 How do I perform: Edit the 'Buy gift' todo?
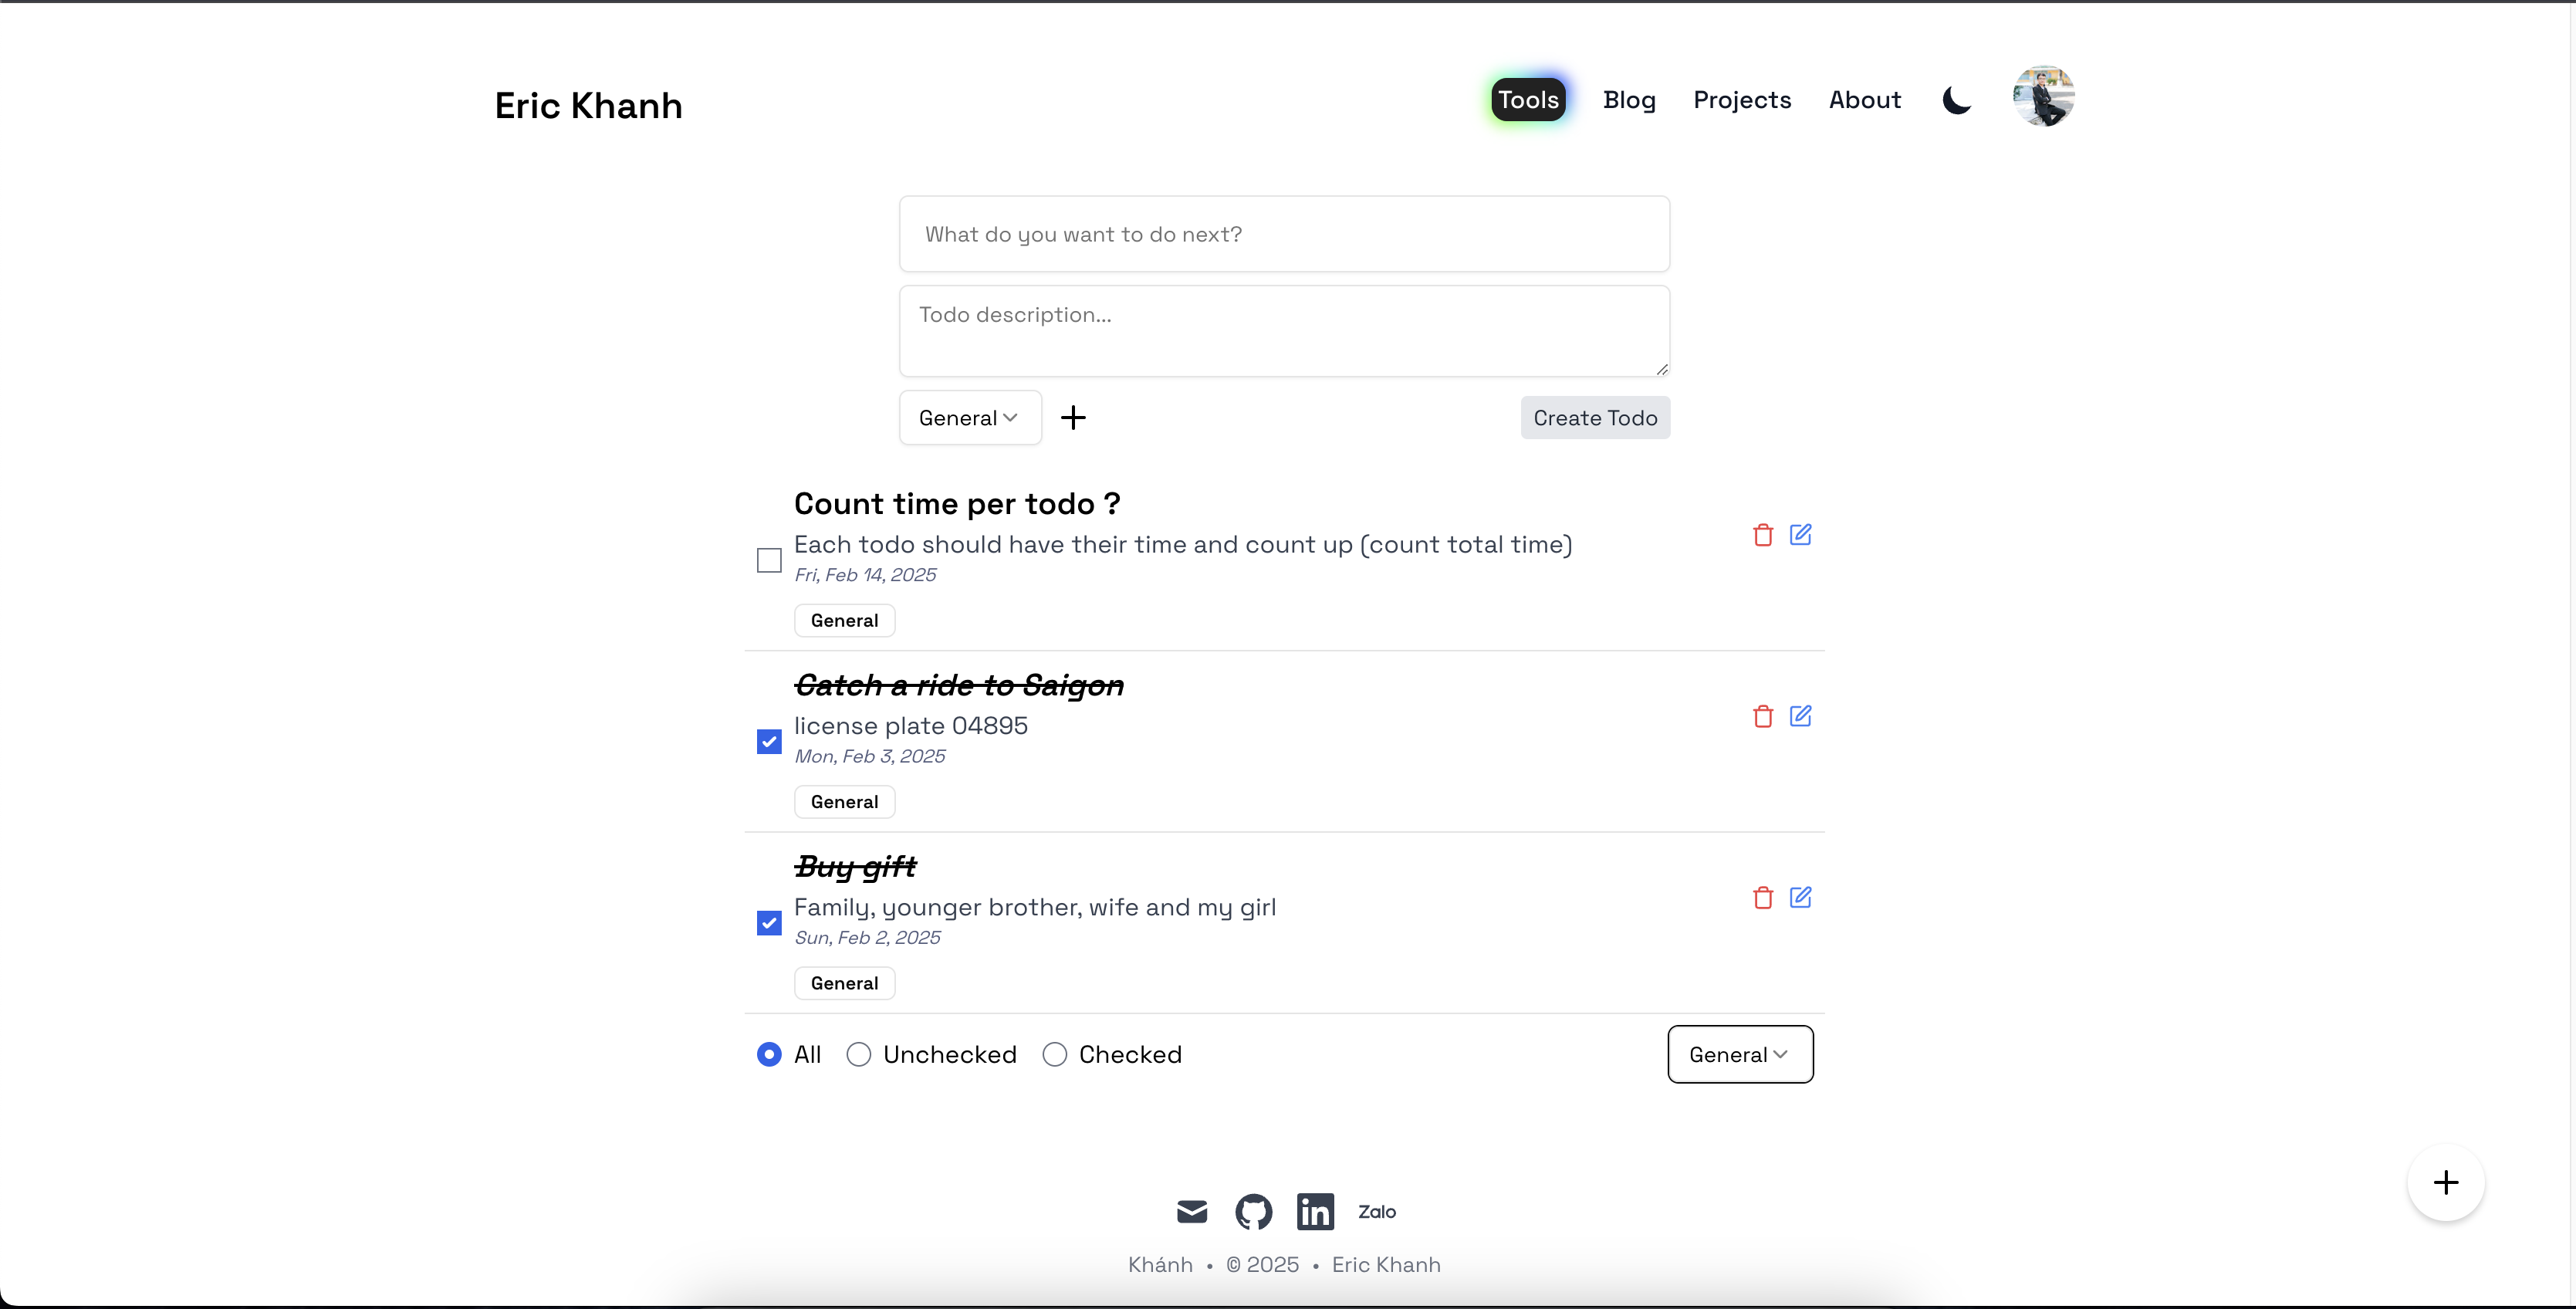1800,897
